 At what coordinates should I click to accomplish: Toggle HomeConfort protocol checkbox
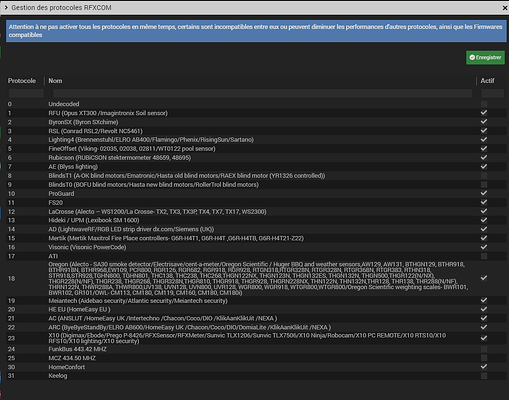click(x=484, y=367)
